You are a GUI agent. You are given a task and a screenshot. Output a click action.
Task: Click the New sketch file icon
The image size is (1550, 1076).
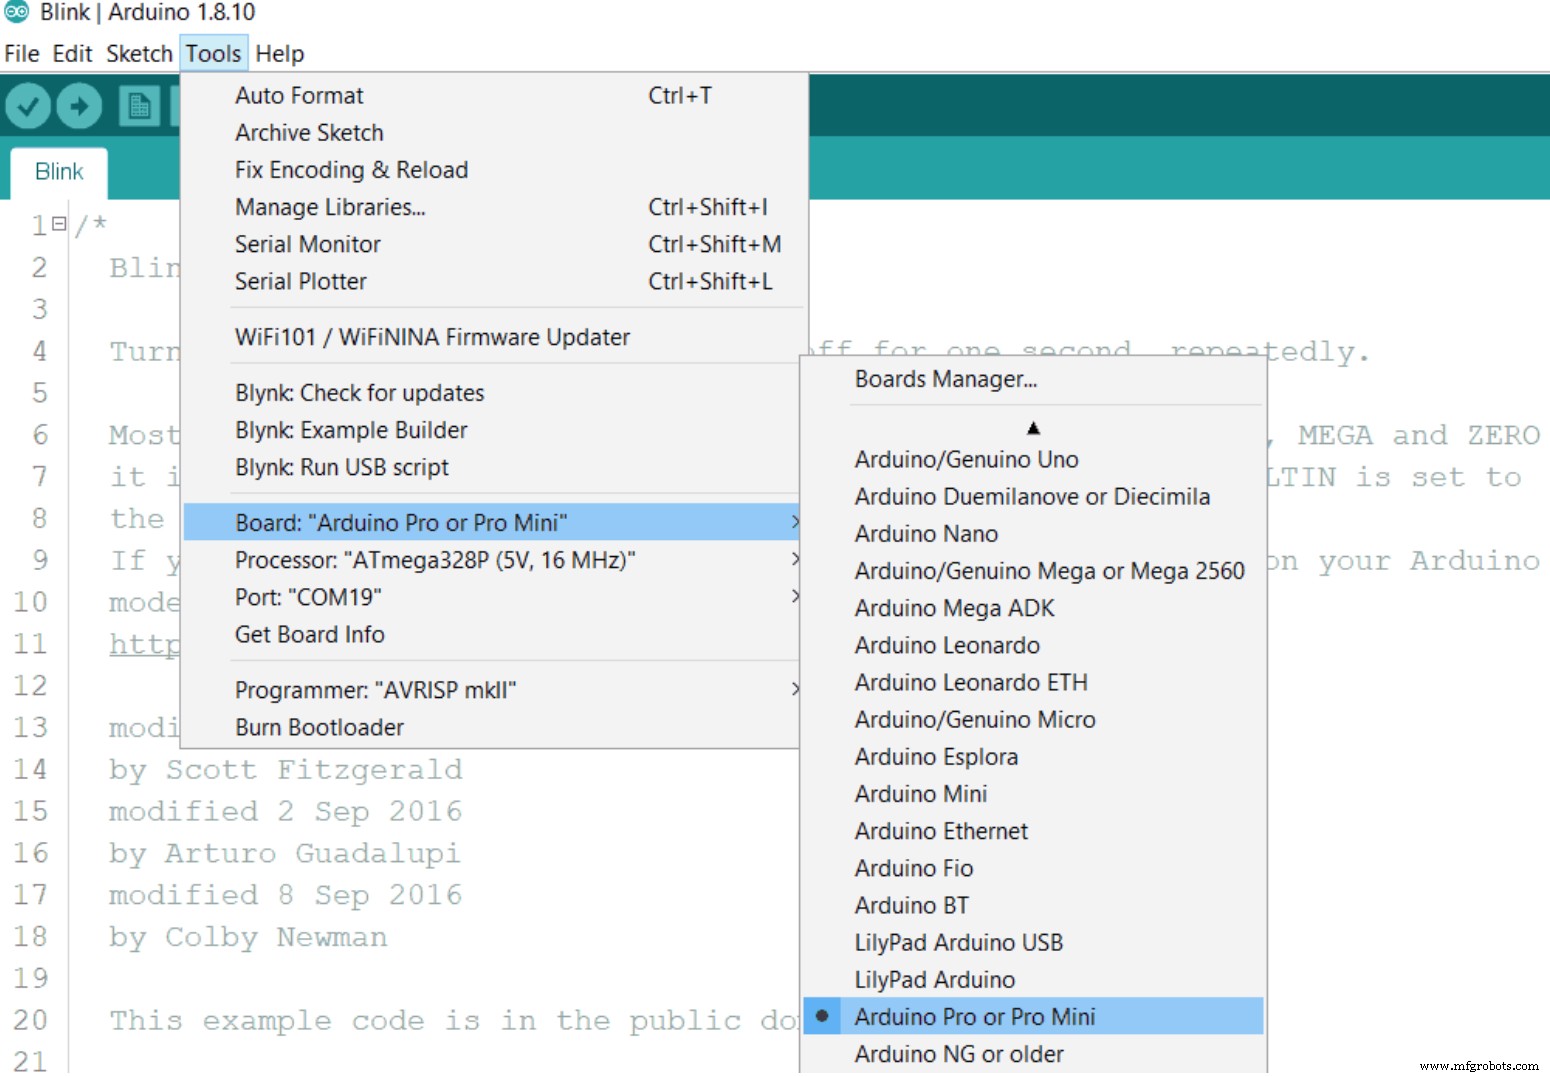[139, 106]
